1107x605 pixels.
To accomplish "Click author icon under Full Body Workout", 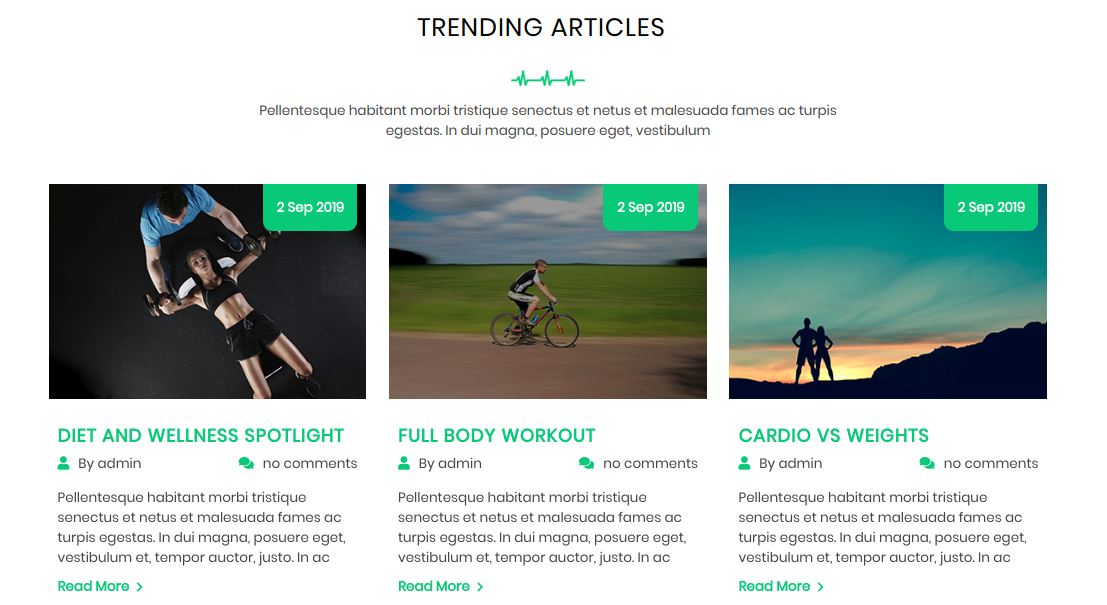I will [x=404, y=463].
